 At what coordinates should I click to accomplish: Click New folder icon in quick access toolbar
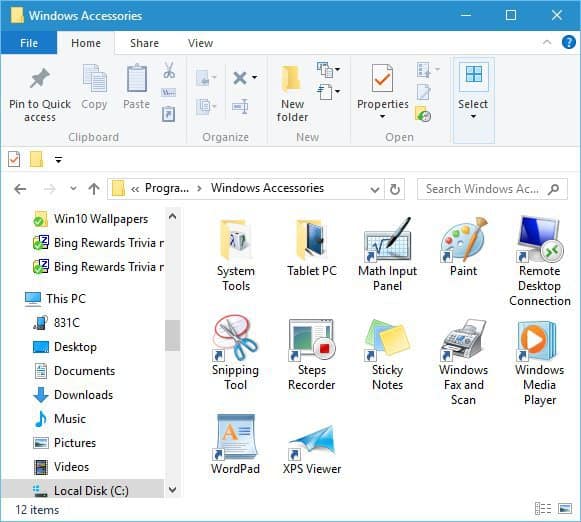point(36,160)
